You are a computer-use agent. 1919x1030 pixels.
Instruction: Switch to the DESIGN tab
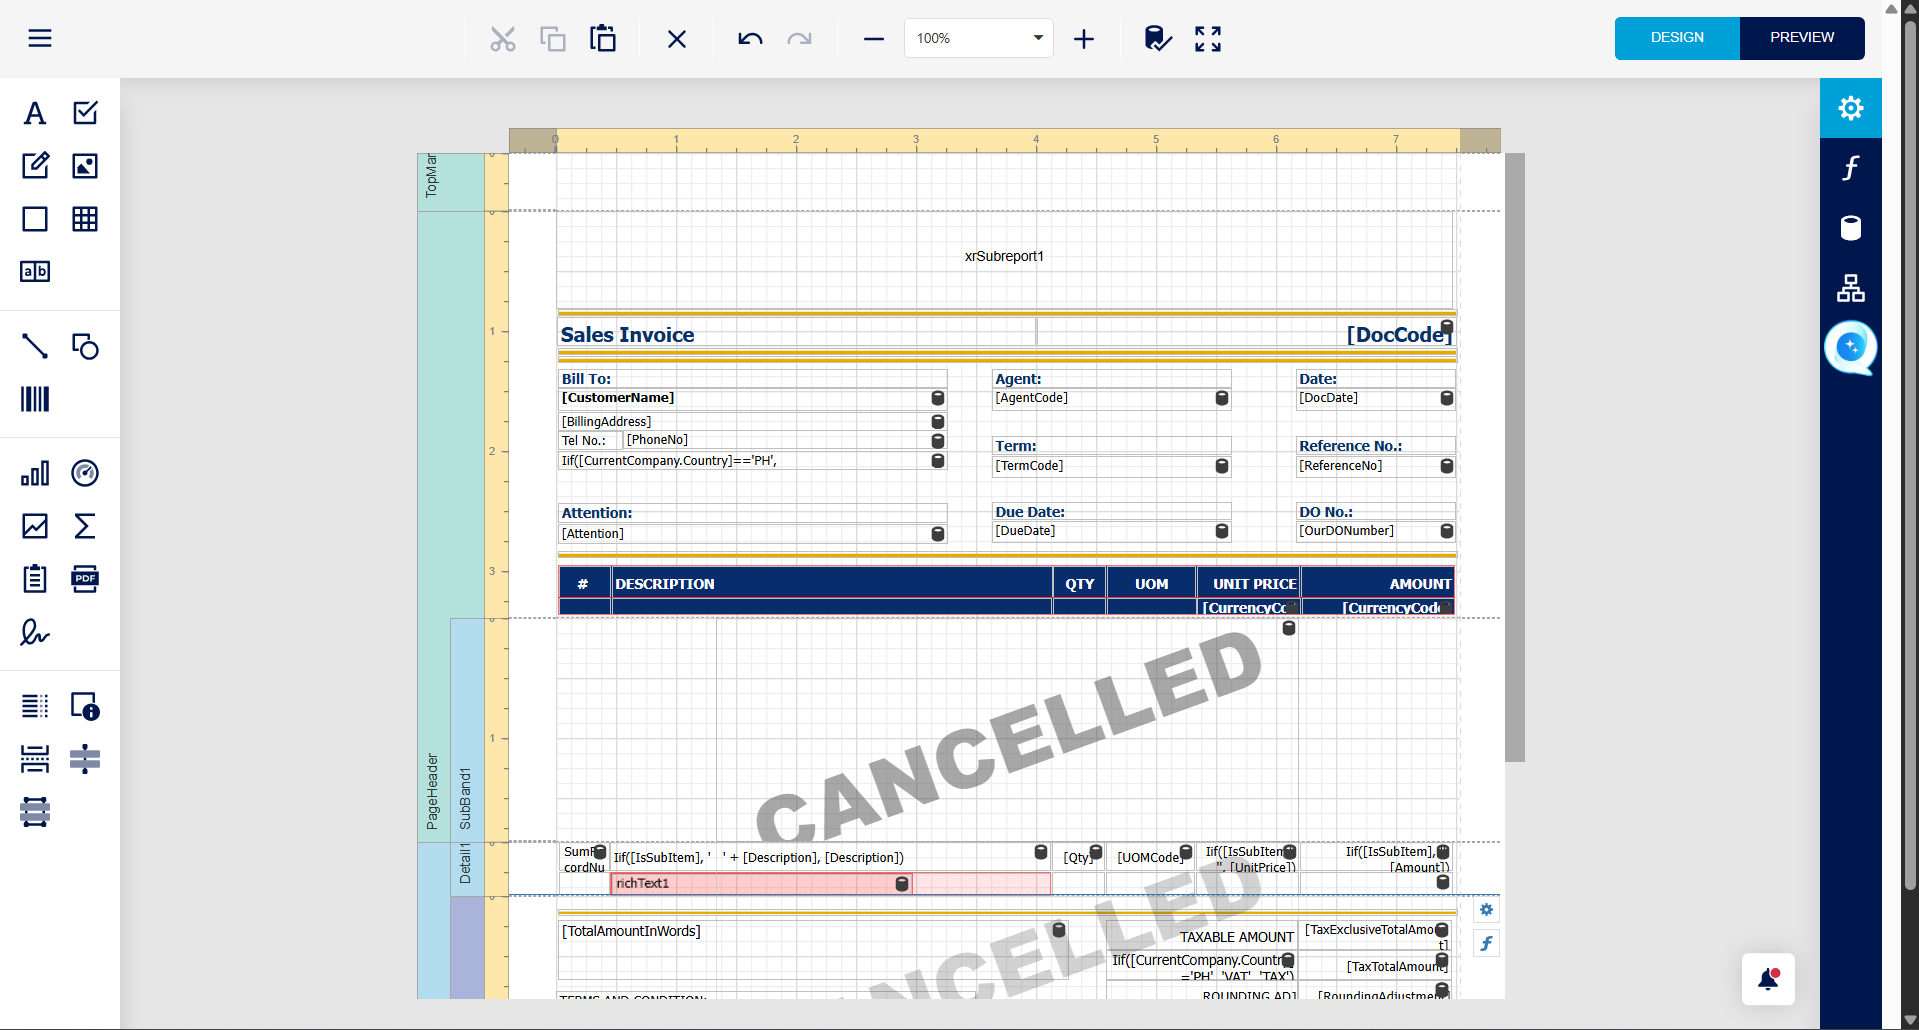1677,38
